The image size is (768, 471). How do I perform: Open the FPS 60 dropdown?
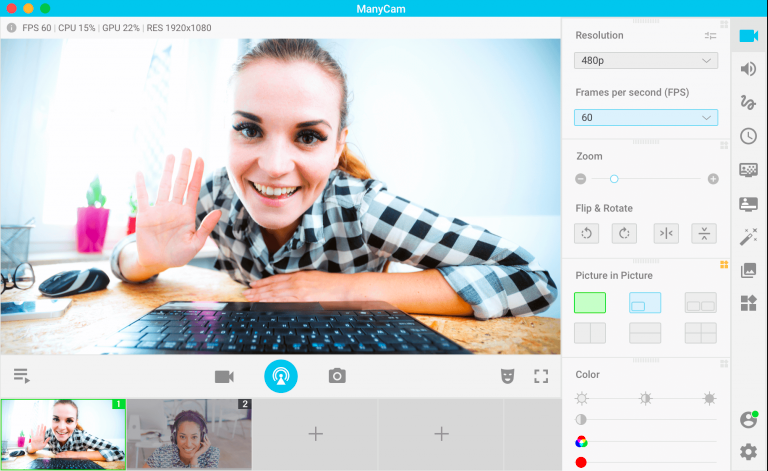click(x=646, y=118)
